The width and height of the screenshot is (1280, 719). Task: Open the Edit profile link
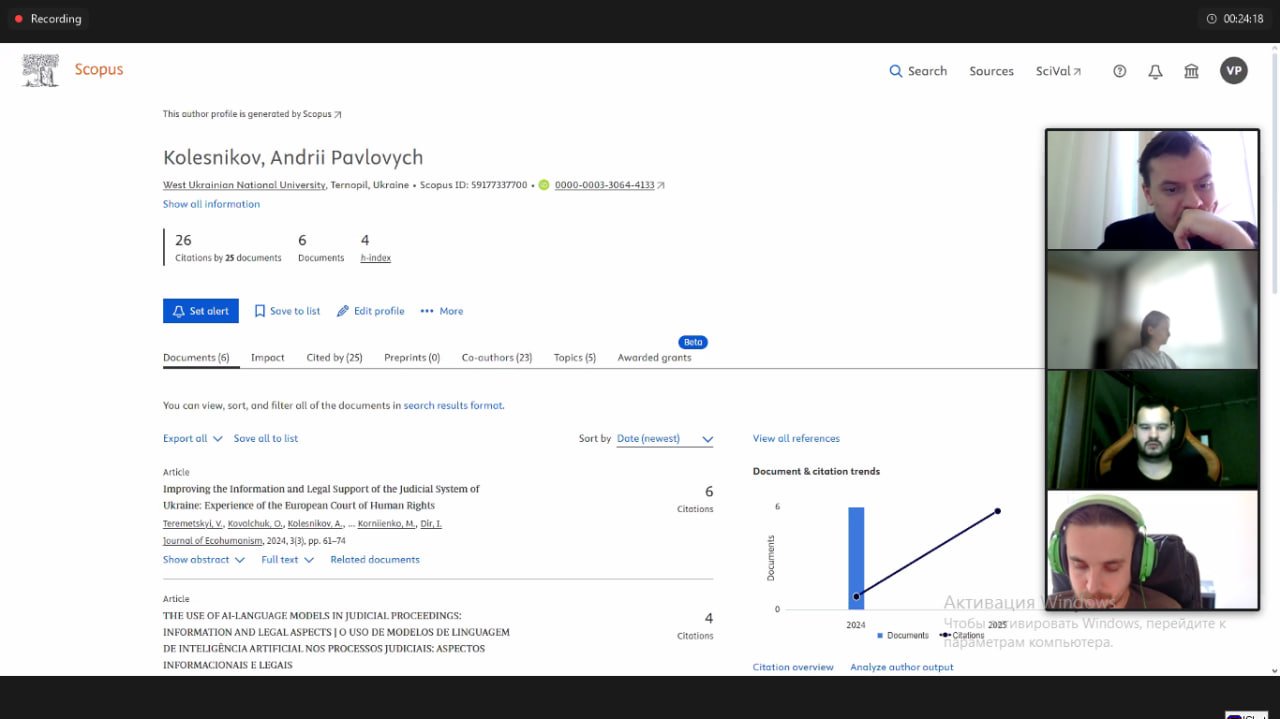click(370, 311)
